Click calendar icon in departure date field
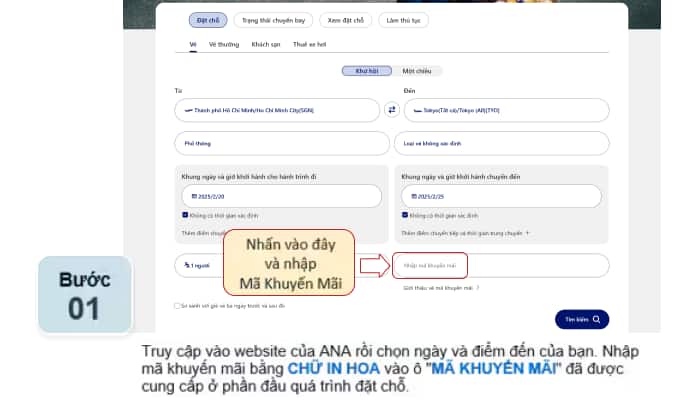The width and height of the screenshot is (700, 407). tap(194, 196)
